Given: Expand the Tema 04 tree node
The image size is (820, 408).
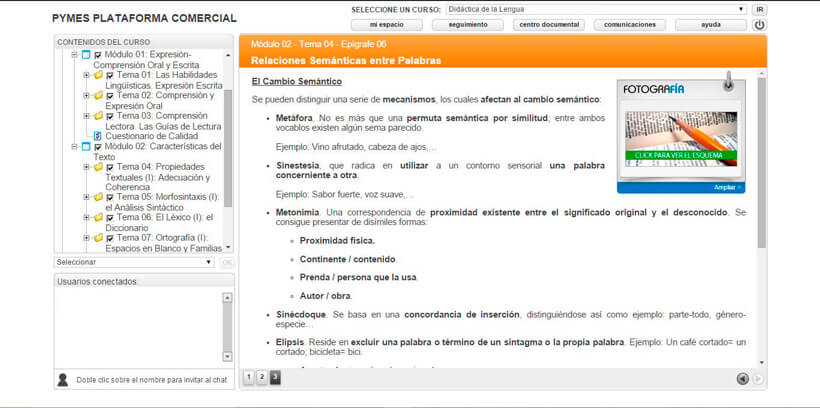Looking at the screenshot, I should click(86, 167).
